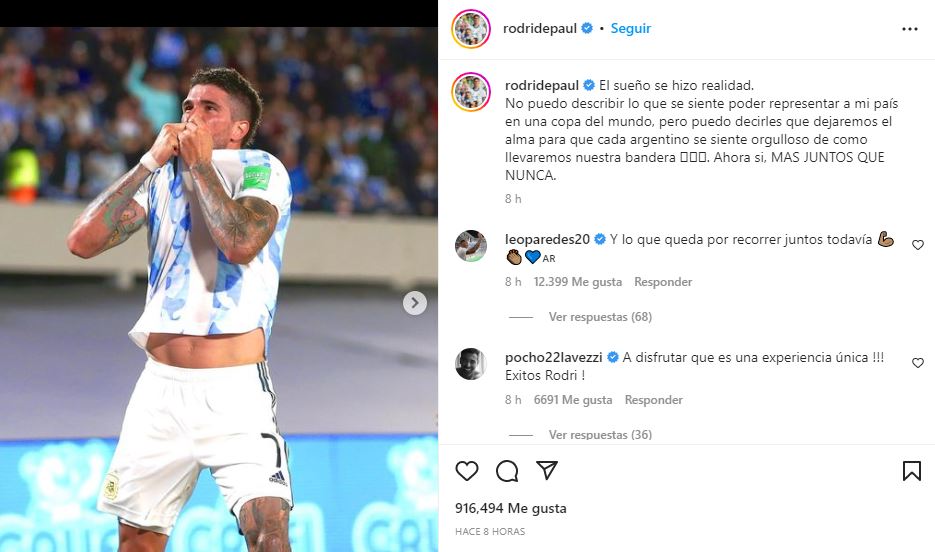This screenshot has height=552, width=935.
Task: Like pocho22lavezzi's comment heart
Action: 918,363
